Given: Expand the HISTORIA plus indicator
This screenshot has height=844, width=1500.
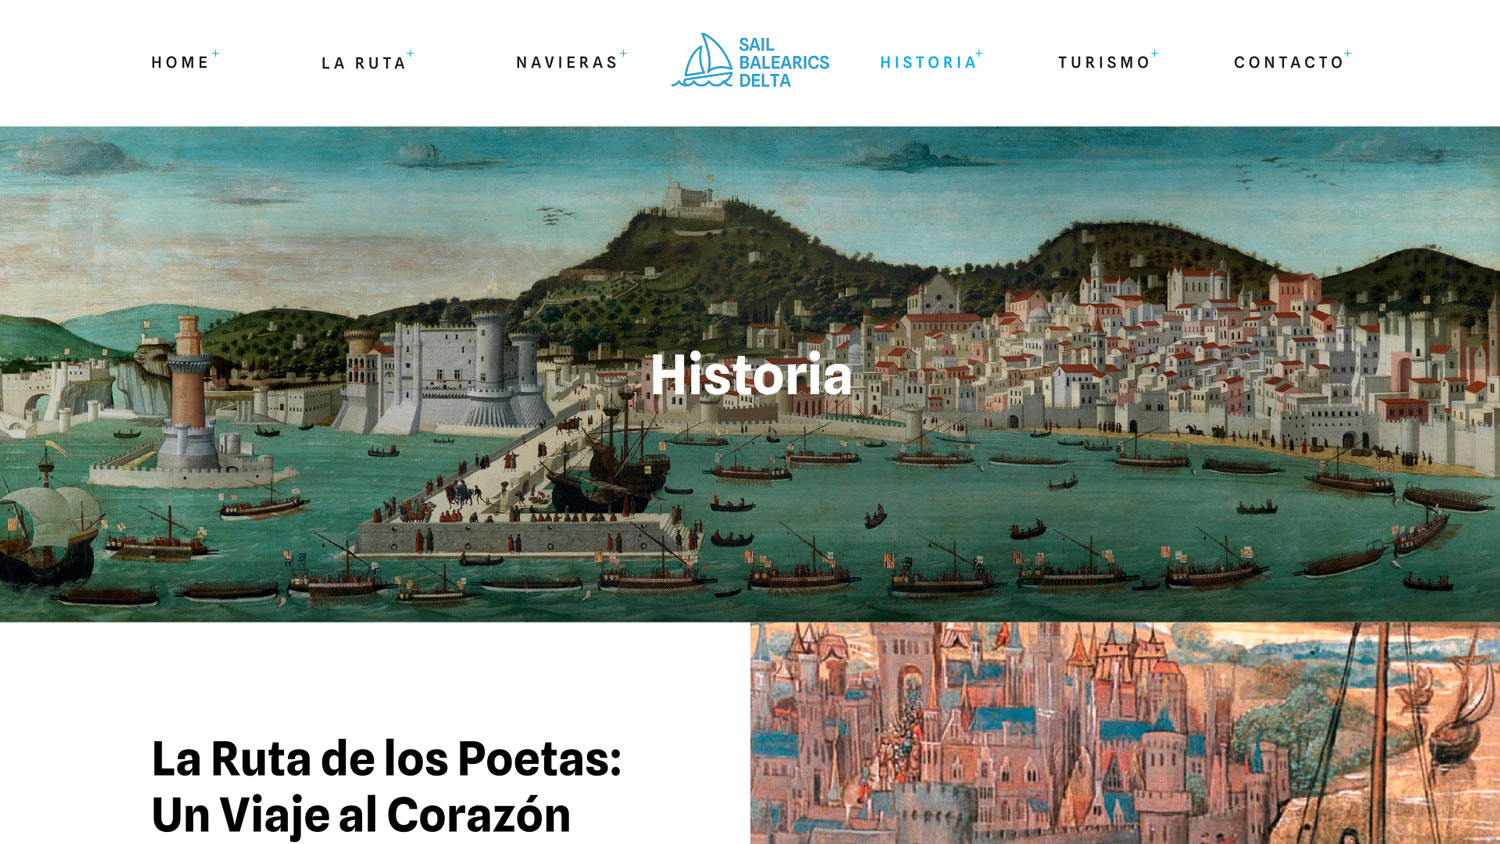Looking at the screenshot, I should pyautogui.click(x=979, y=54).
